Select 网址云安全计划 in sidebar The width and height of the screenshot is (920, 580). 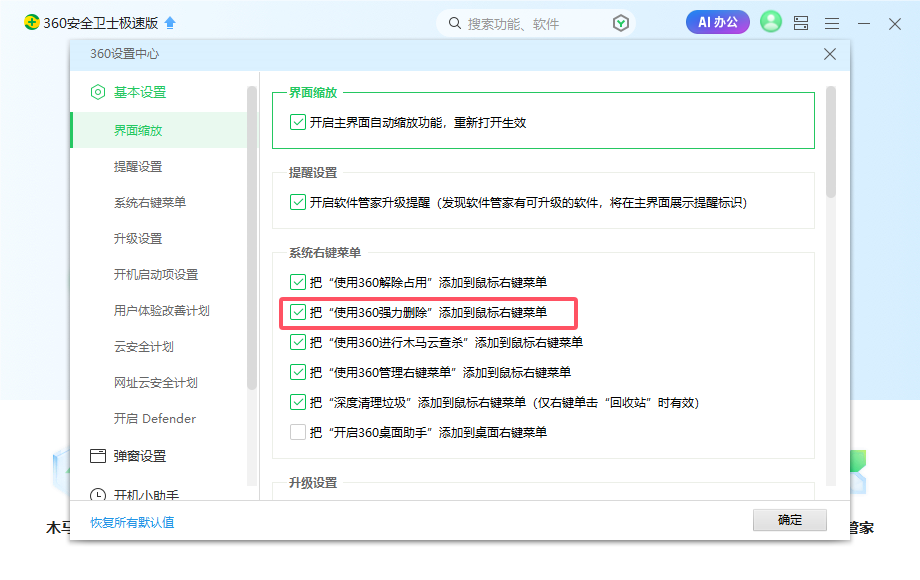pos(155,382)
